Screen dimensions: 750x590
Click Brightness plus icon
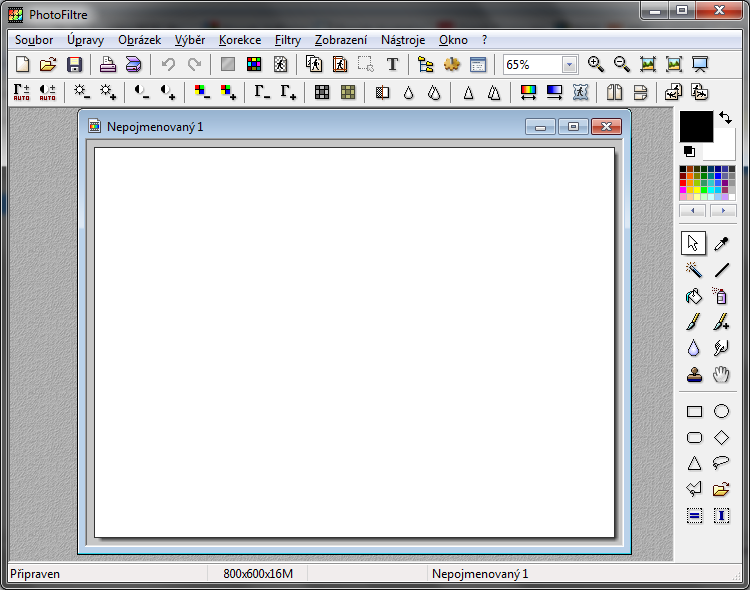tap(108, 92)
